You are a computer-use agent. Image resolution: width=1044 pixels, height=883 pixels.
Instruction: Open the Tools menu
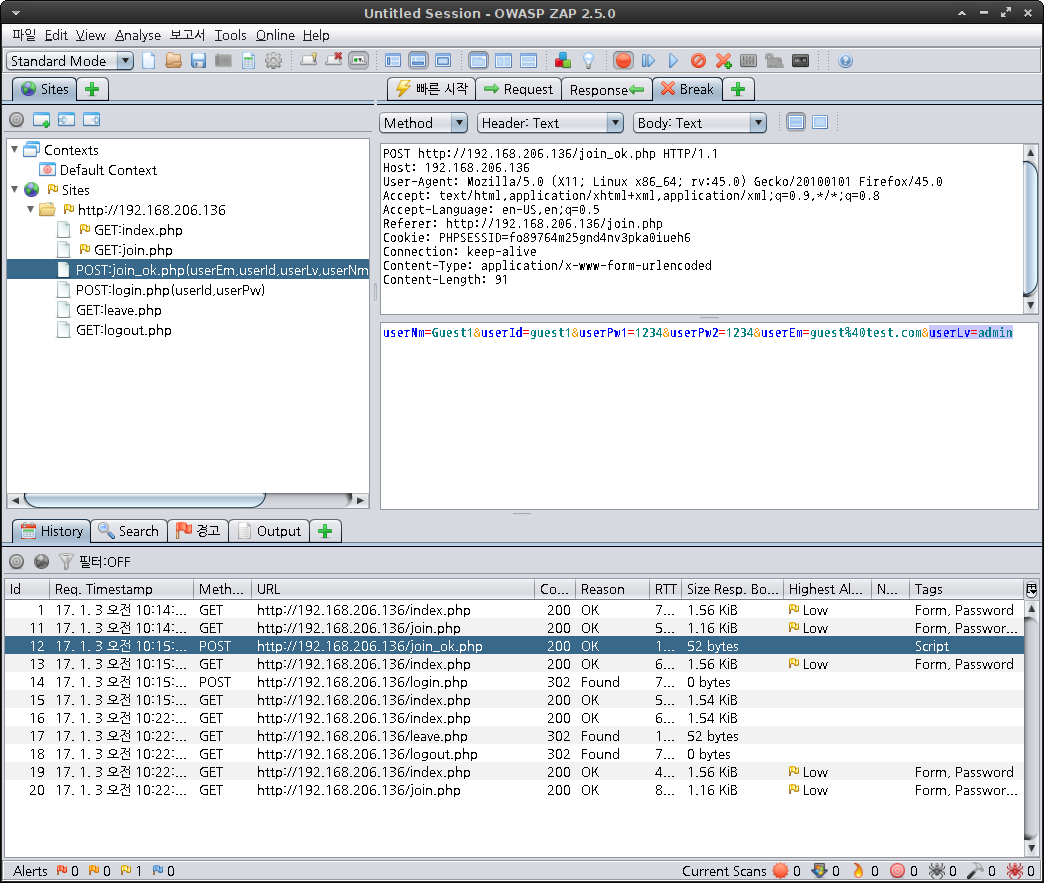[x=230, y=35]
